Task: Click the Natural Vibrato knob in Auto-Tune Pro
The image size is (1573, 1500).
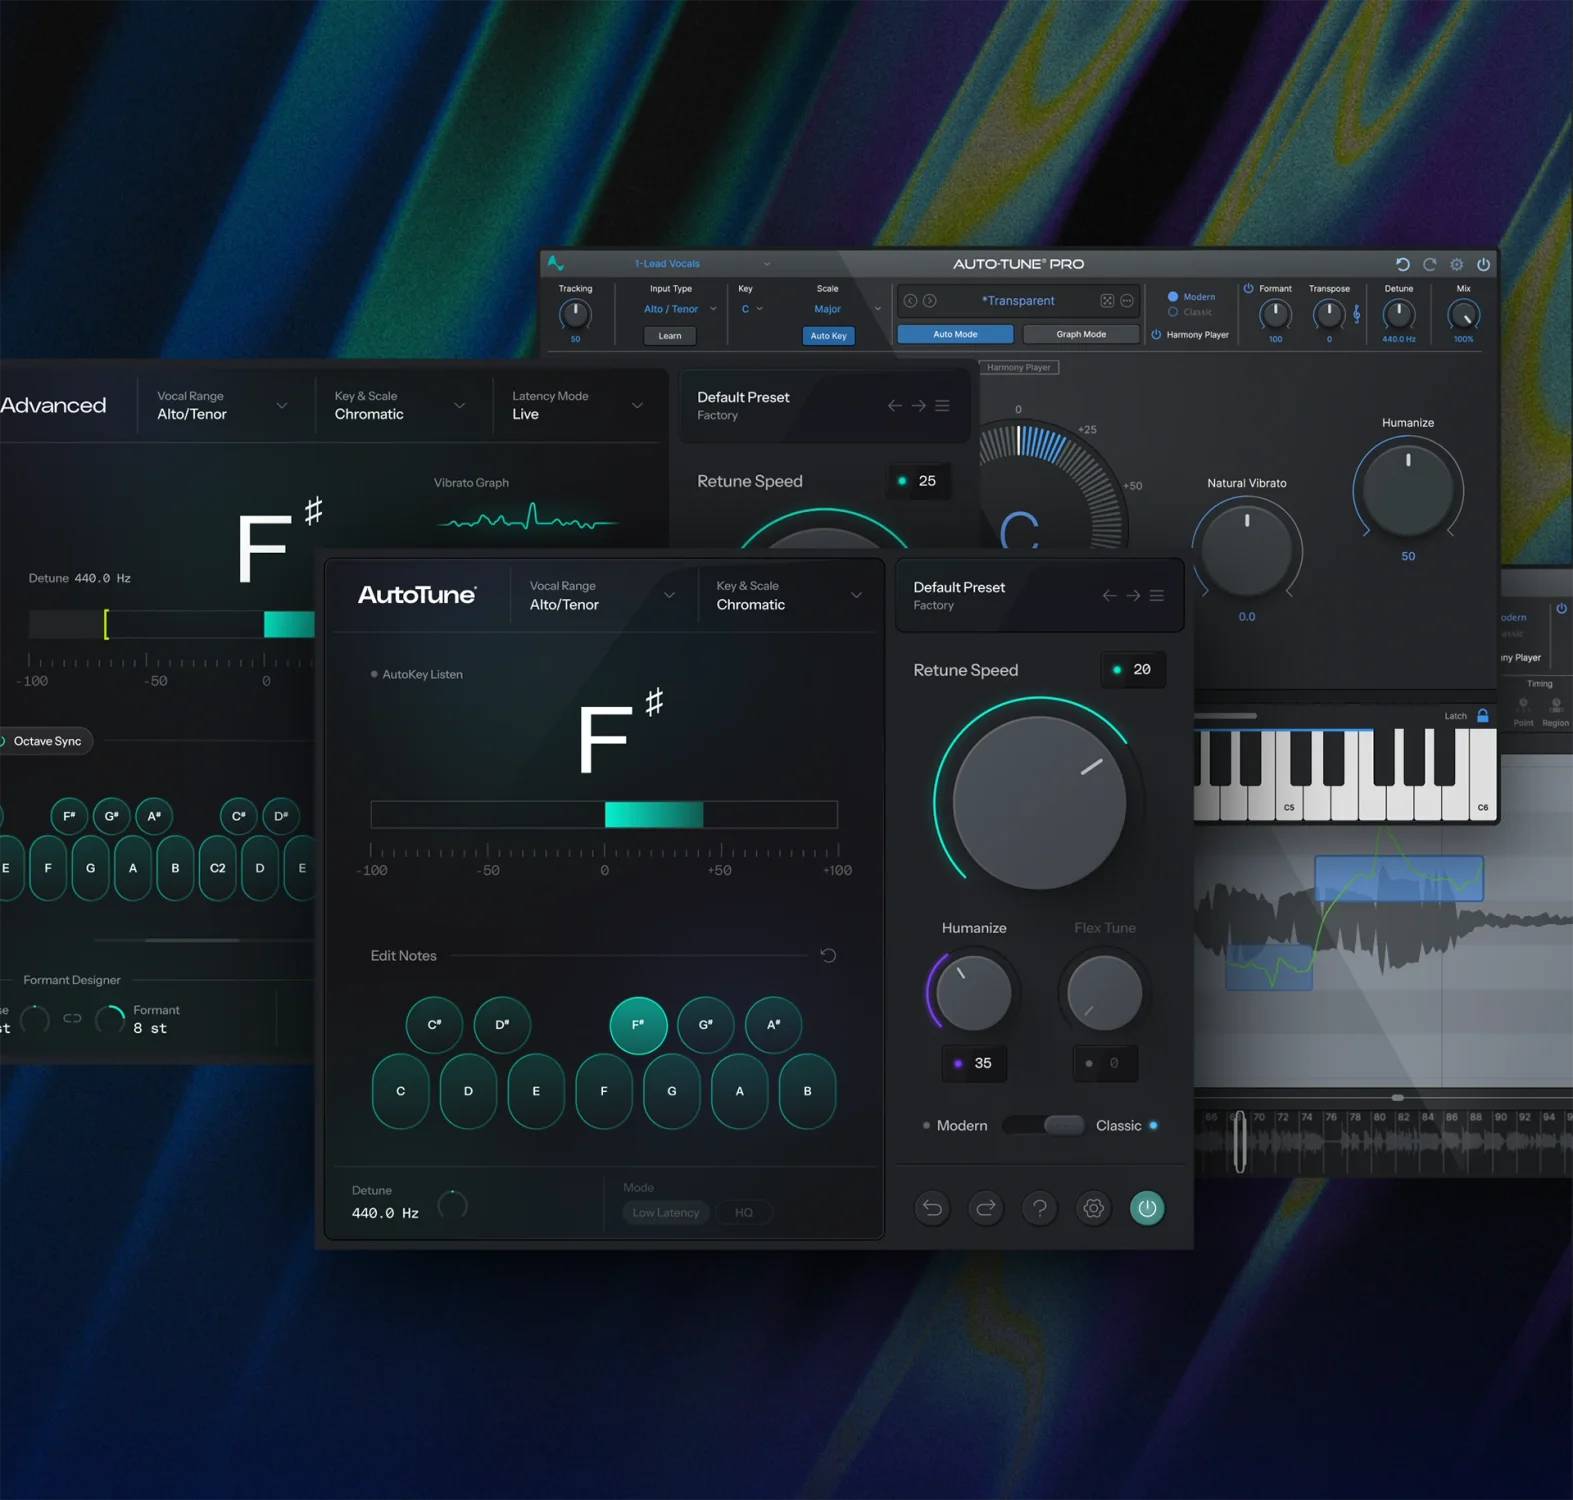Action: pyautogui.click(x=1247, y=550)
